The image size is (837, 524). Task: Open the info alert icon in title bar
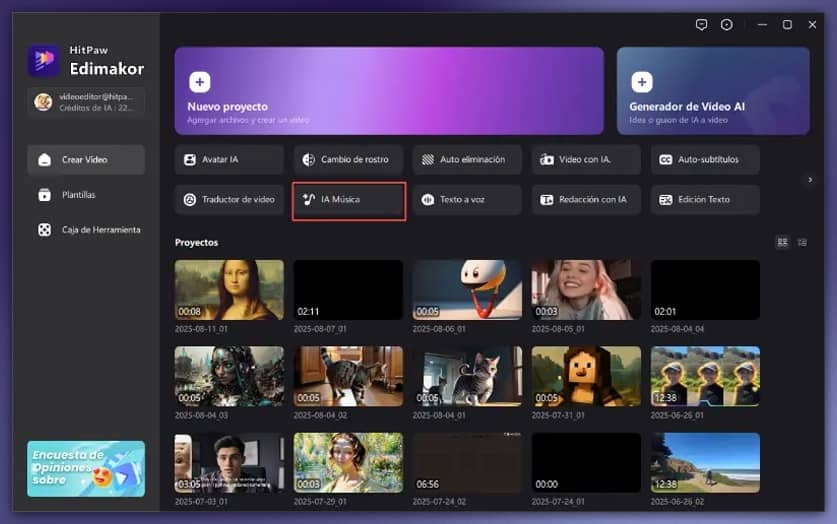pos(727,25)
